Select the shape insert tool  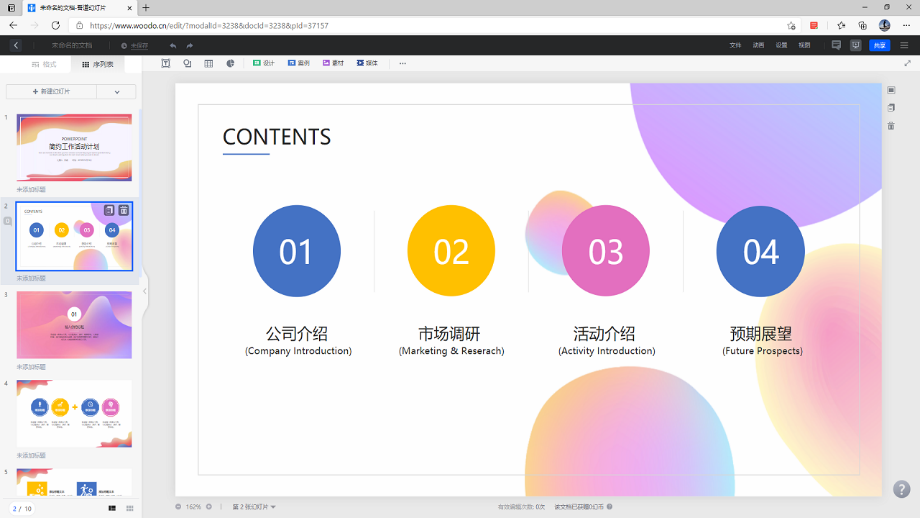pyautogui.click(x=187, y=63)
